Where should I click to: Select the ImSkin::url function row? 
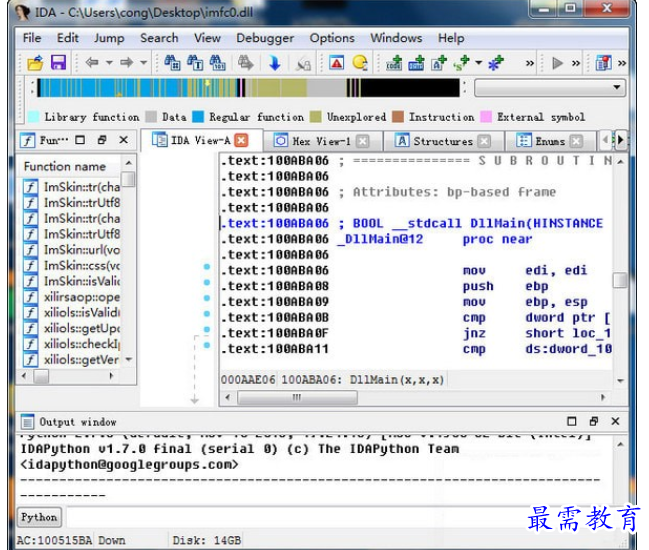pyautogui.click(x=72, y=250)
